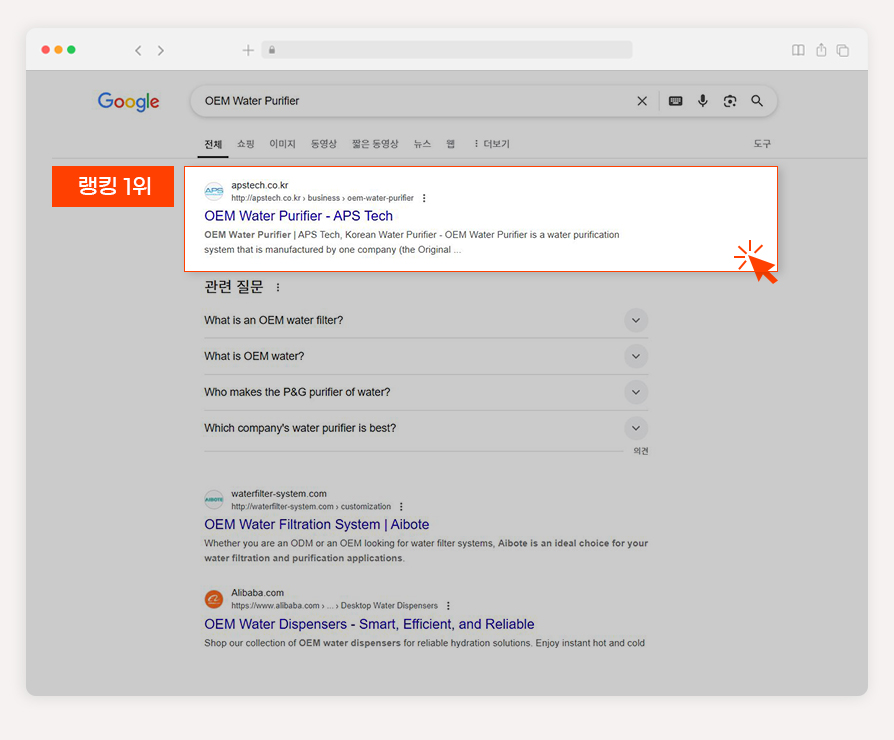Expand the "What is OEM water?" question
Viewport: 894px width, 740px height.
636,356
